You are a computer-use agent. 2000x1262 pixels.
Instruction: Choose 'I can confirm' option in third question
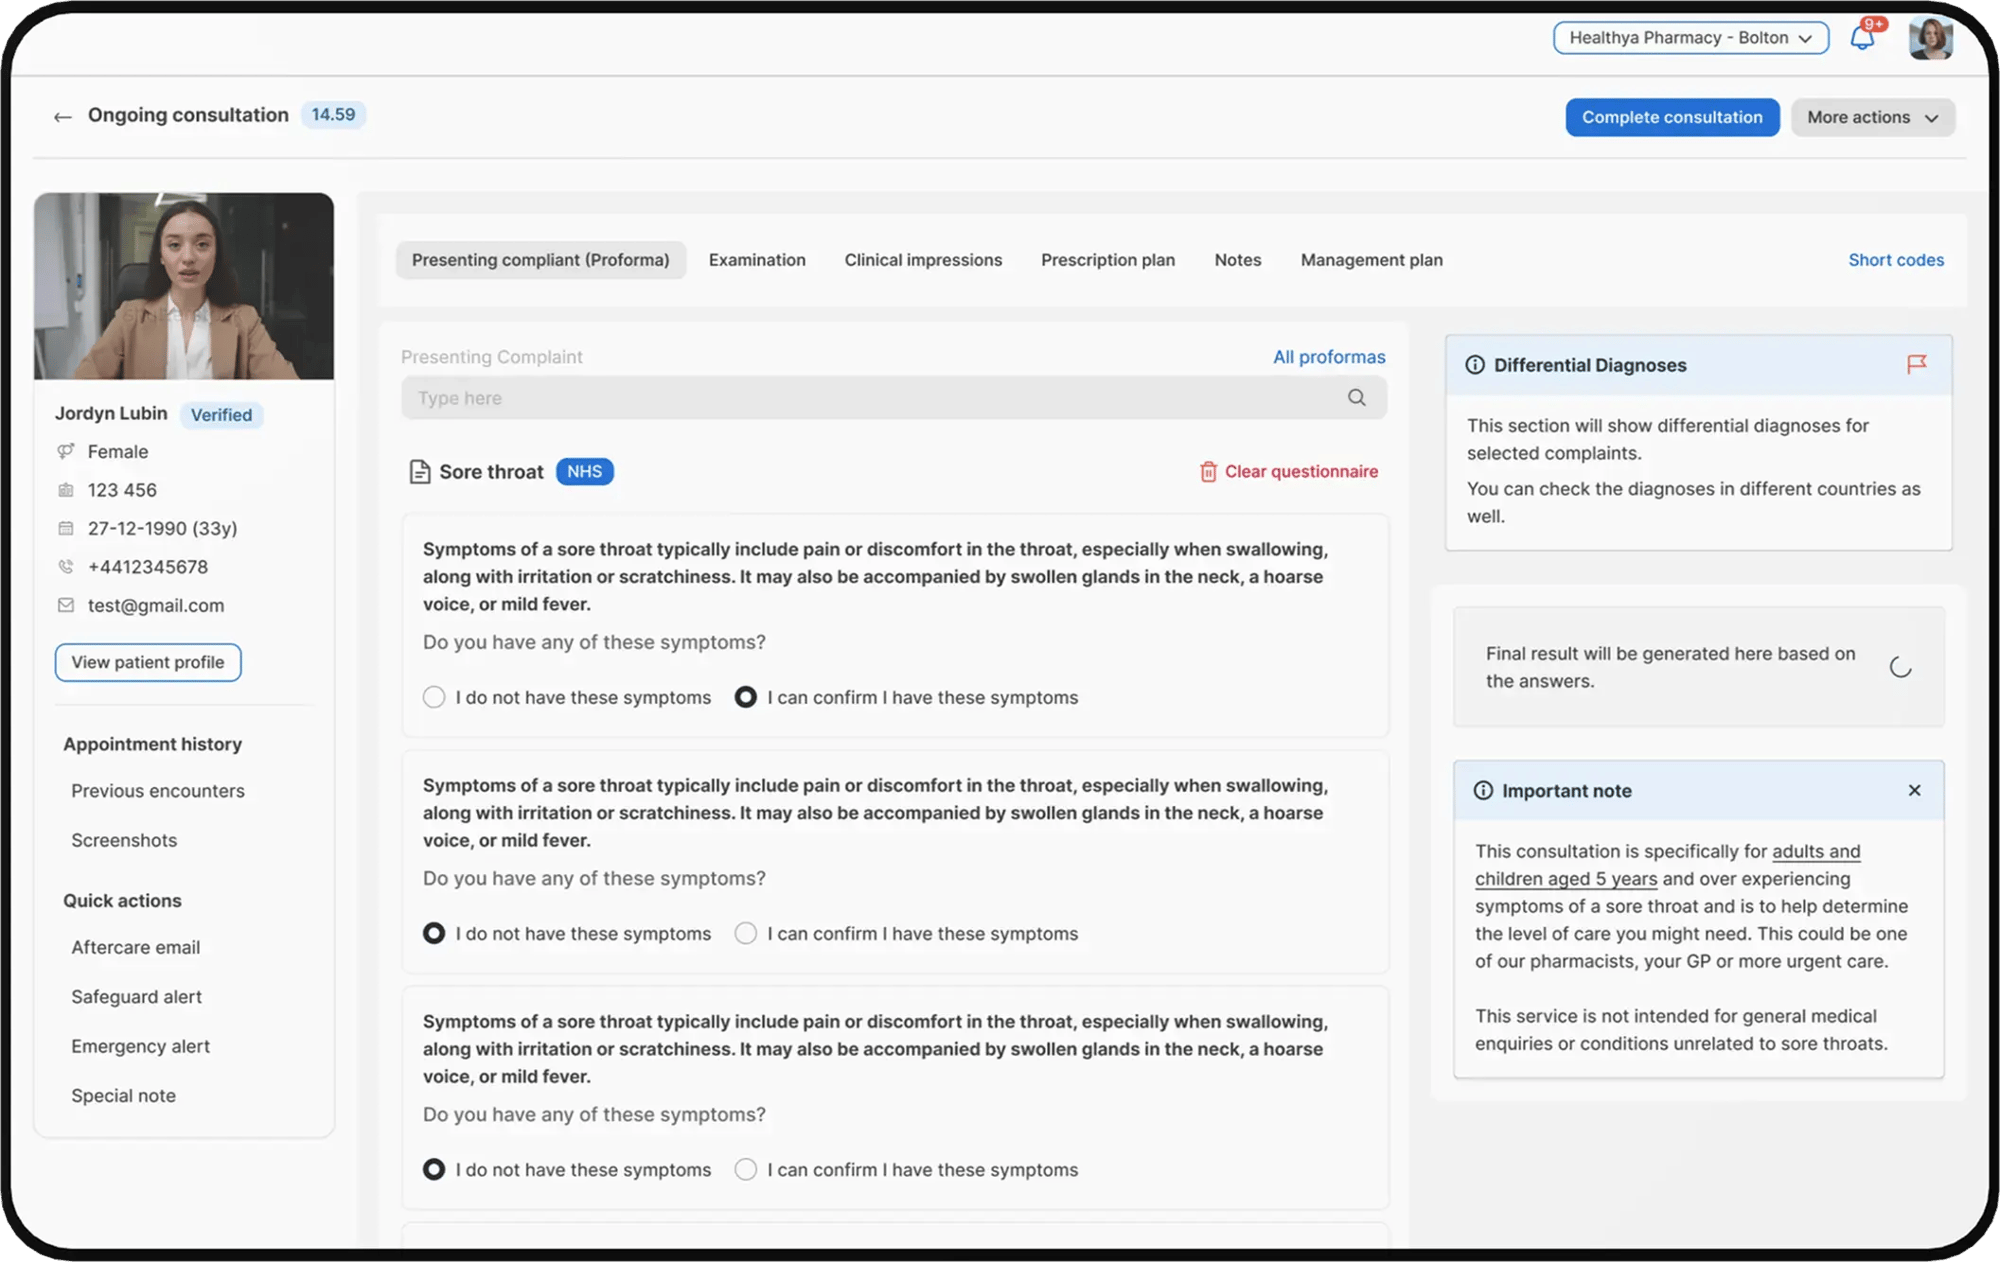point(746,1169)
